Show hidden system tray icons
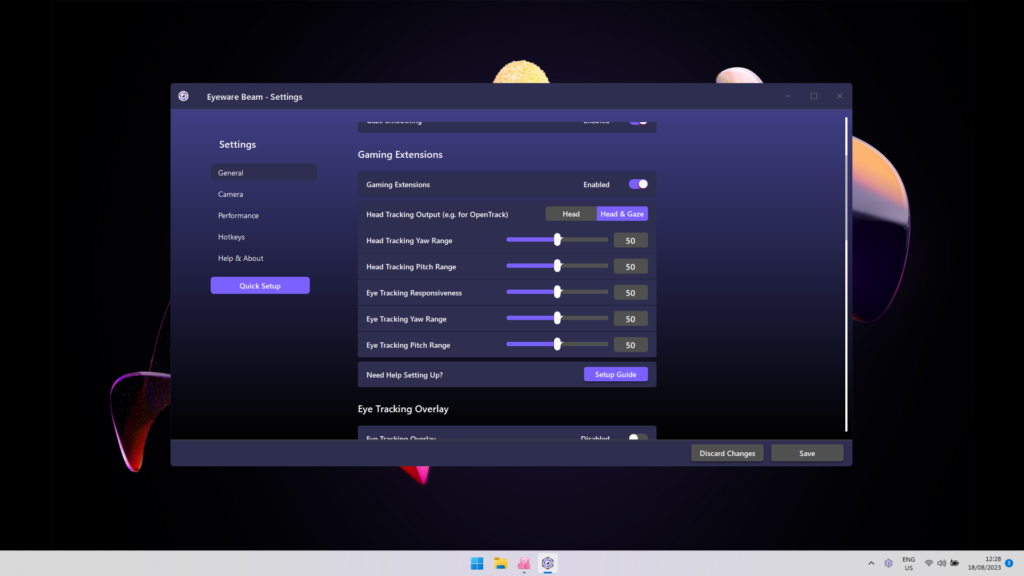The width and height of the screenshot is (1024, 576). click(871, 563)
